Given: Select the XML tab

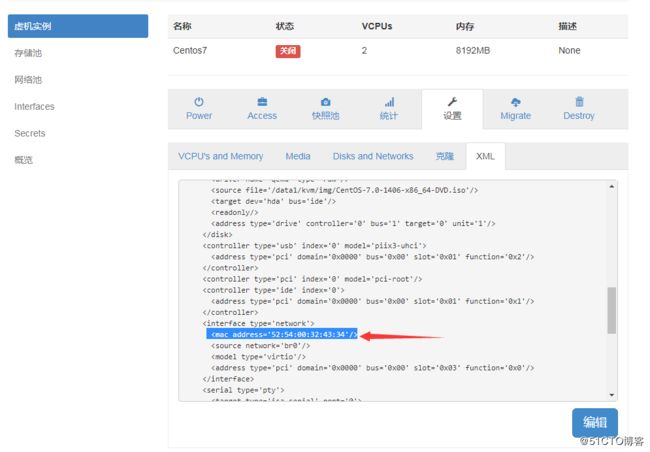Looking at the screenshot, I should [485, 156].
